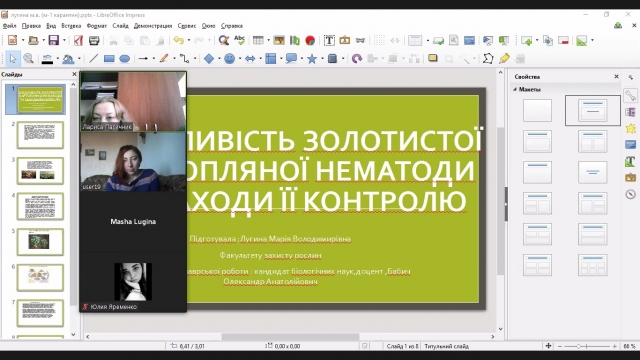Open the Properties wrench deck in sidebar

(x=630, y=96)
